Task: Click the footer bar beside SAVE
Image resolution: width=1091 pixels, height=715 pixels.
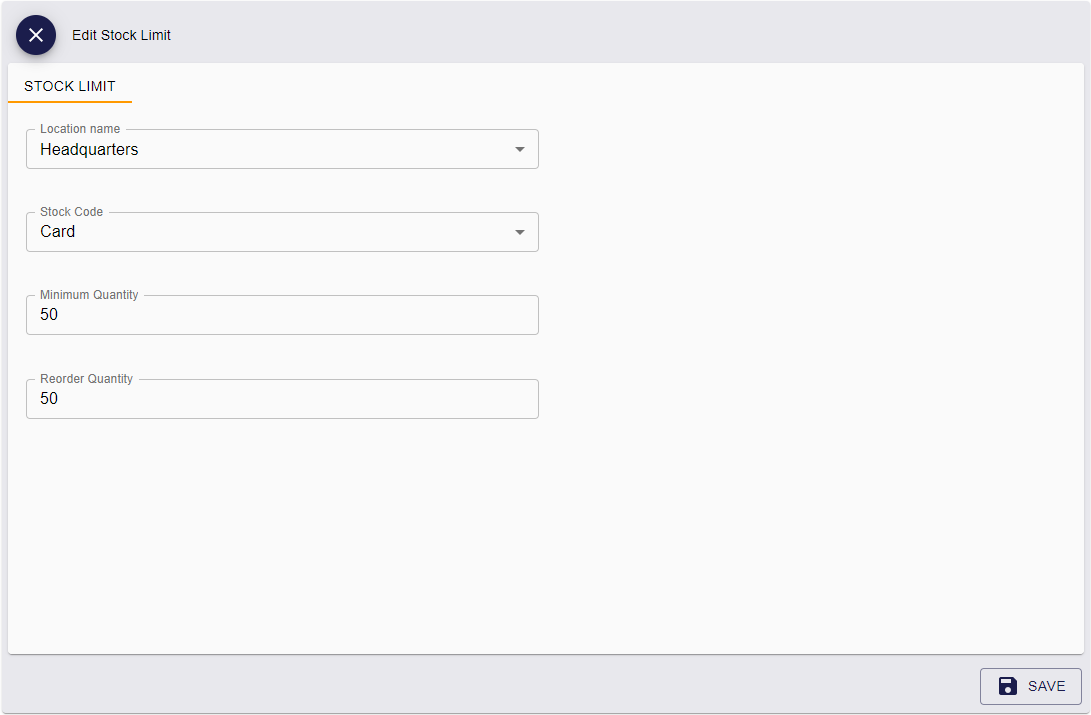Action: pos(500,686)
